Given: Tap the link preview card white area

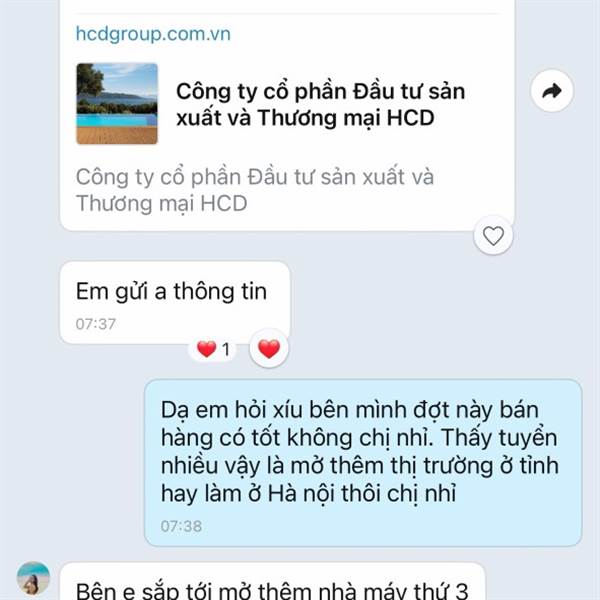Looking at the screenshot, I should click(x=287, y=115).
